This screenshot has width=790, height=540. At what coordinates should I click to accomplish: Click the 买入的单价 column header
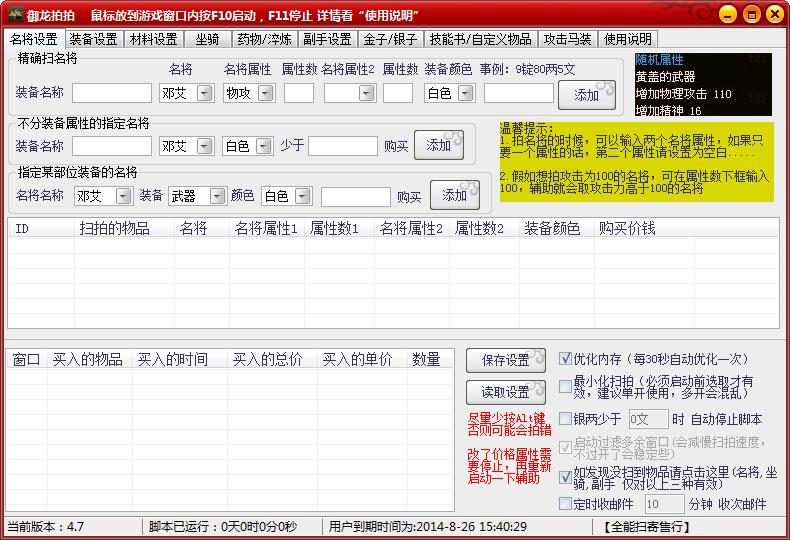pos(362,360)
